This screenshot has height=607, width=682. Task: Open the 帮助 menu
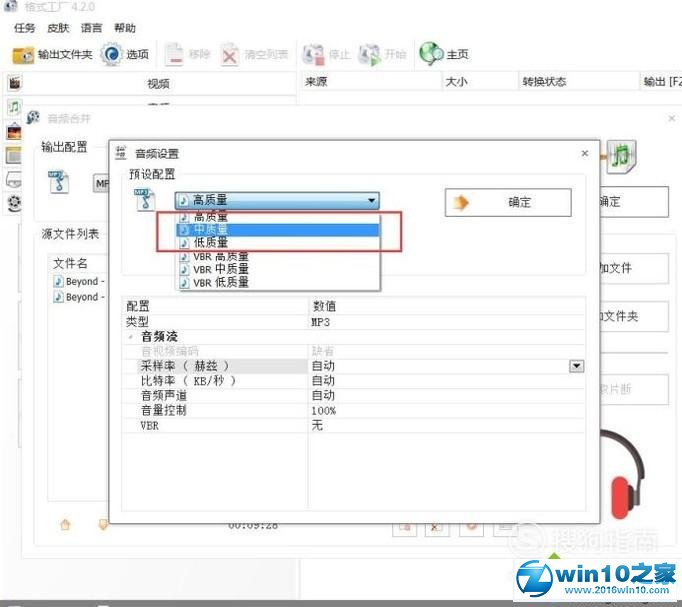(x=125, y=28)
